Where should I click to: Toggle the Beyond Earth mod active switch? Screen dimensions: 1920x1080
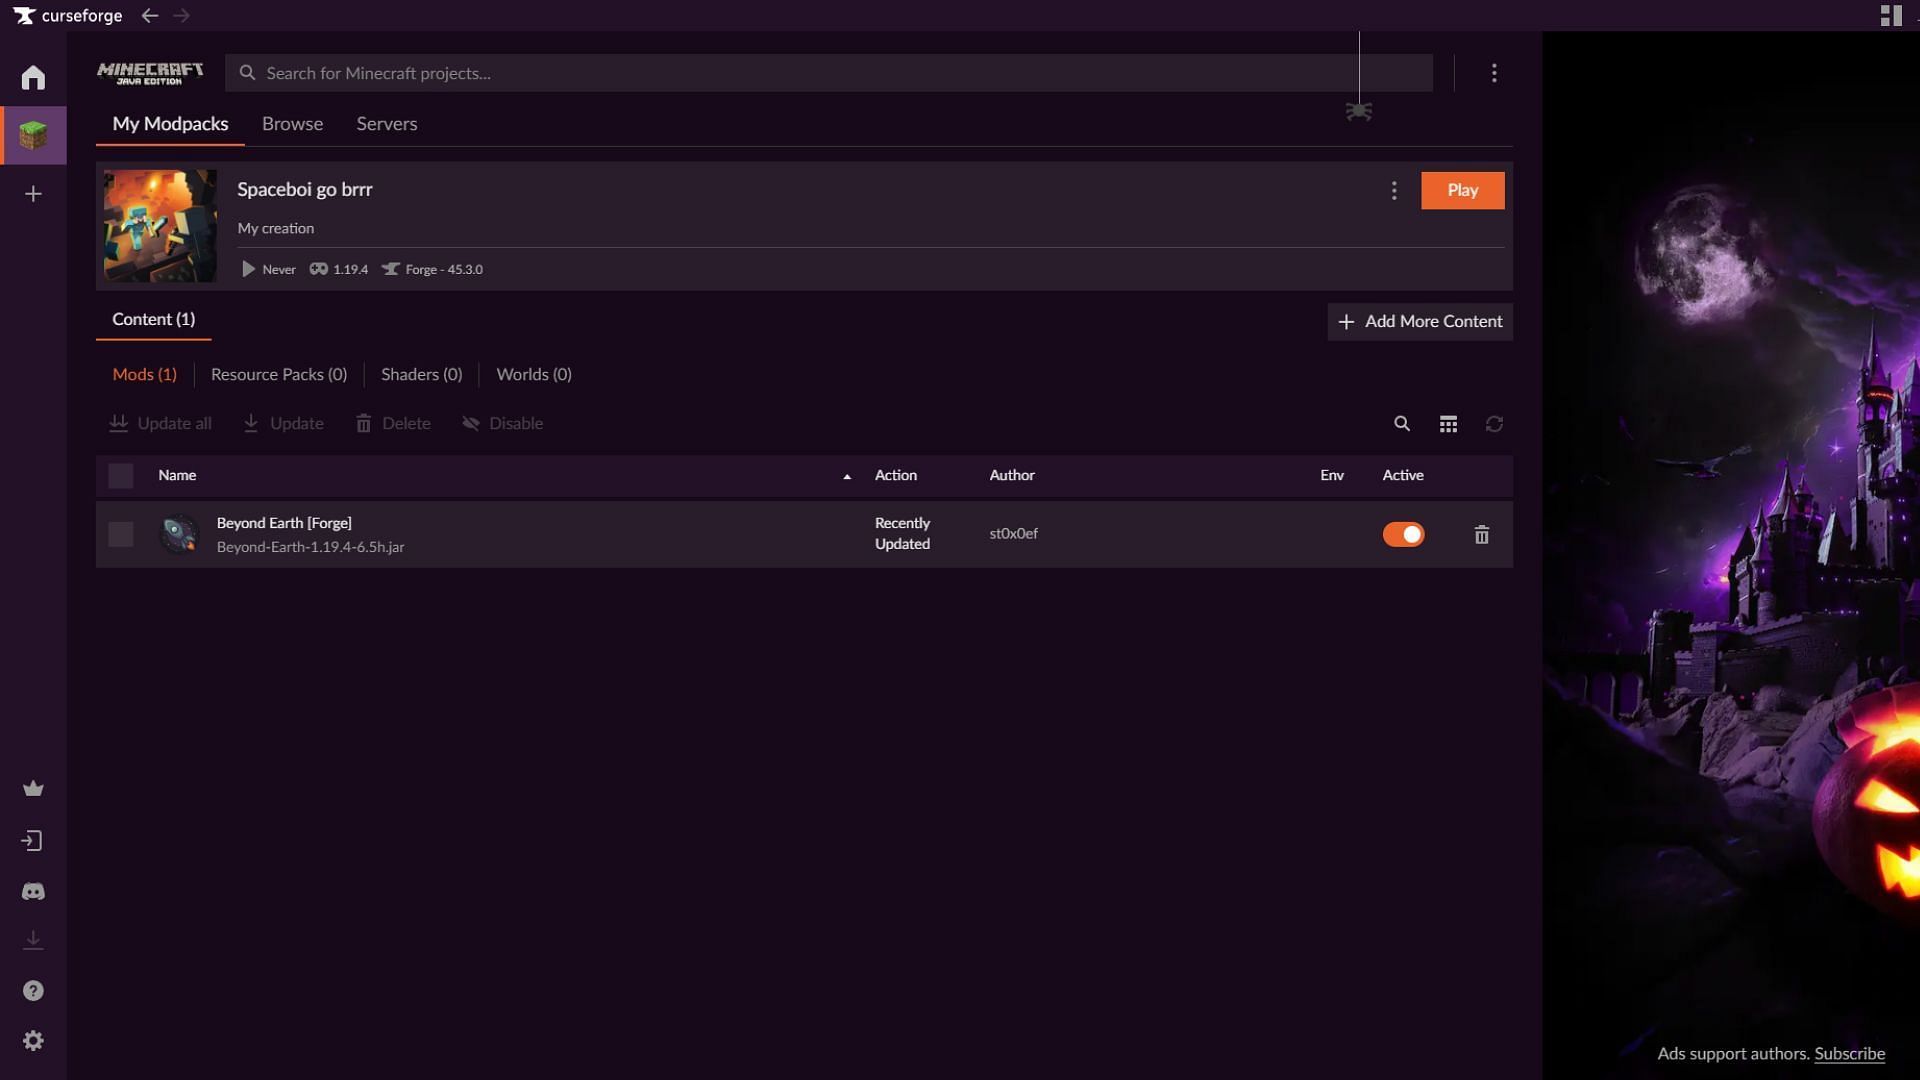pos(1402,533)
